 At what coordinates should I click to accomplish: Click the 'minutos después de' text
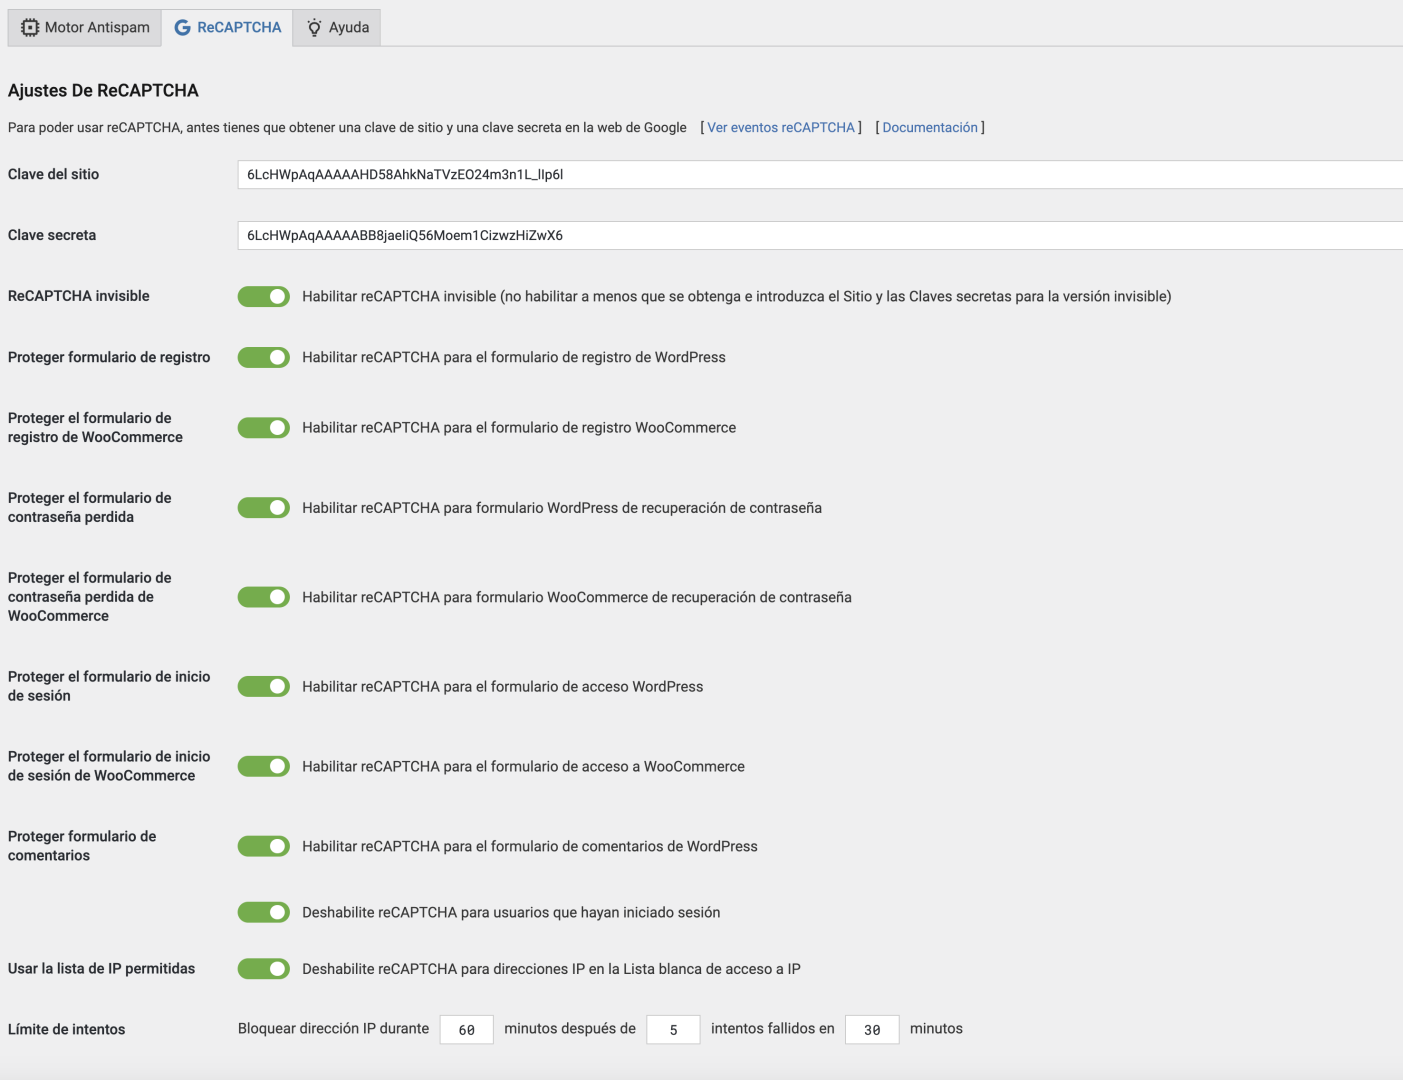570,1029
